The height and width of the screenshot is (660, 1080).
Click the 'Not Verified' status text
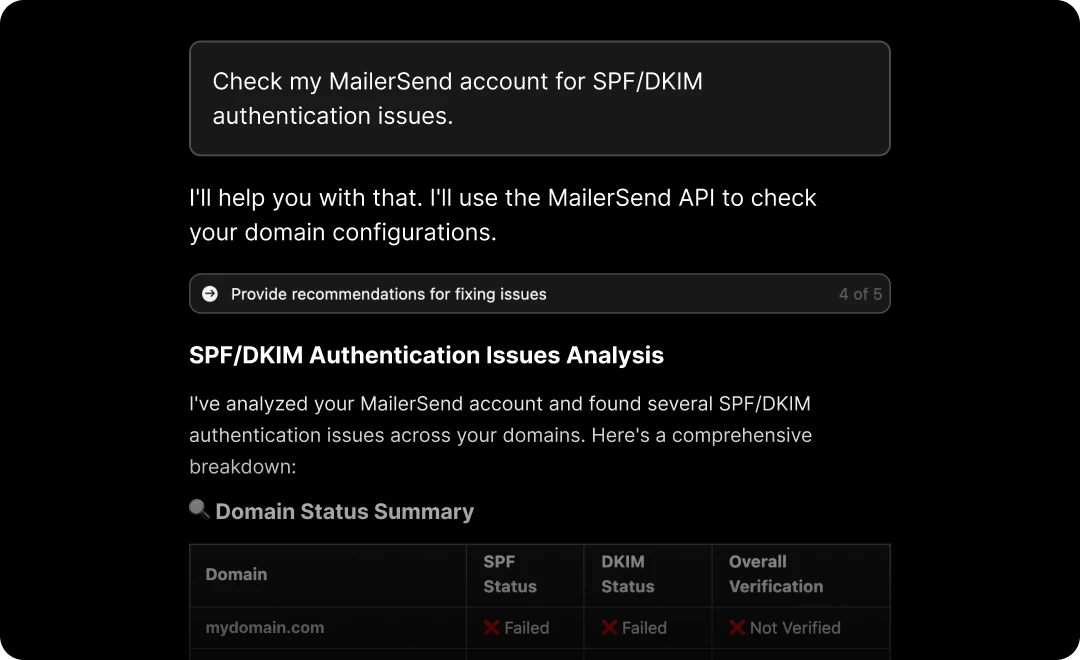pyautogui.click(x=795, y=628)
